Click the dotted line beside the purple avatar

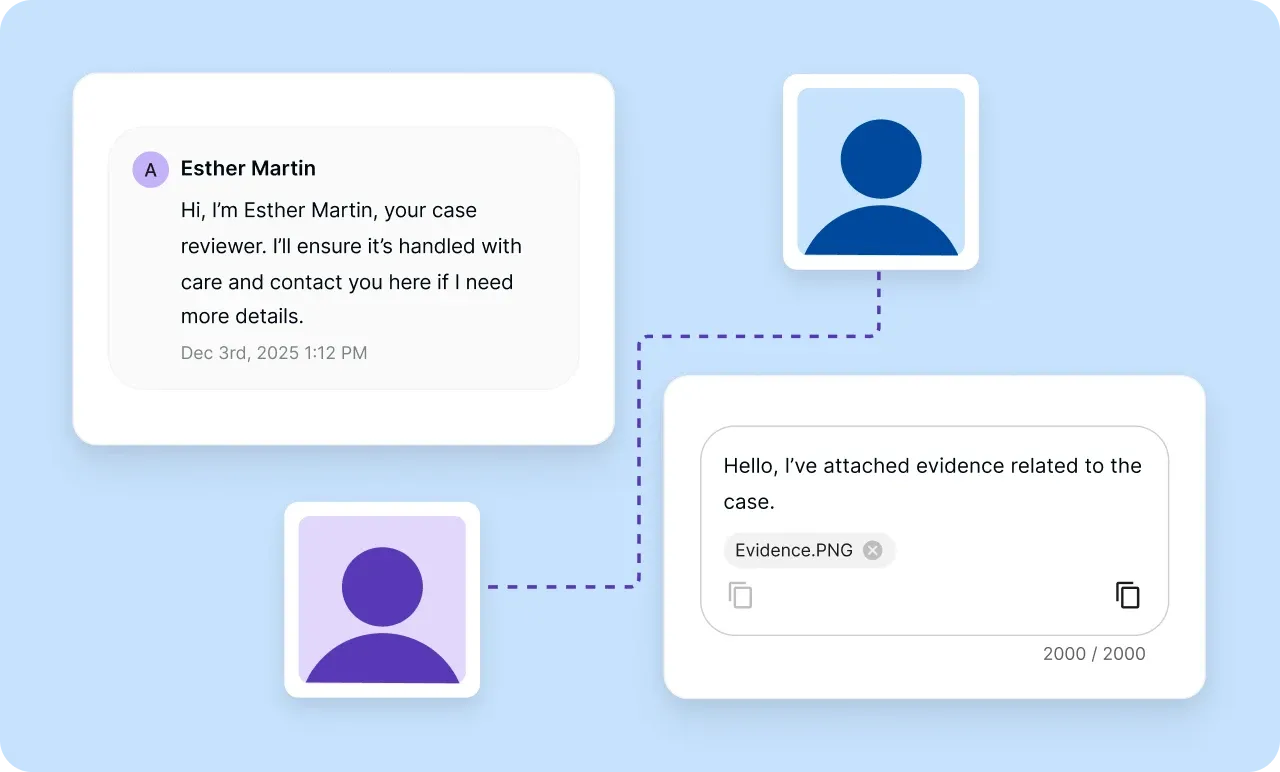[560, 586]
